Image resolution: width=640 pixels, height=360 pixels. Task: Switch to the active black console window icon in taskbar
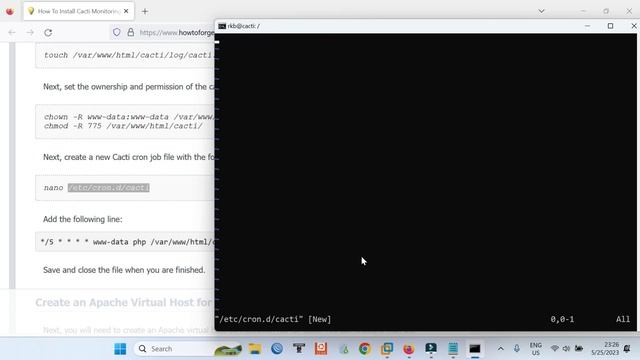[475, 349]
